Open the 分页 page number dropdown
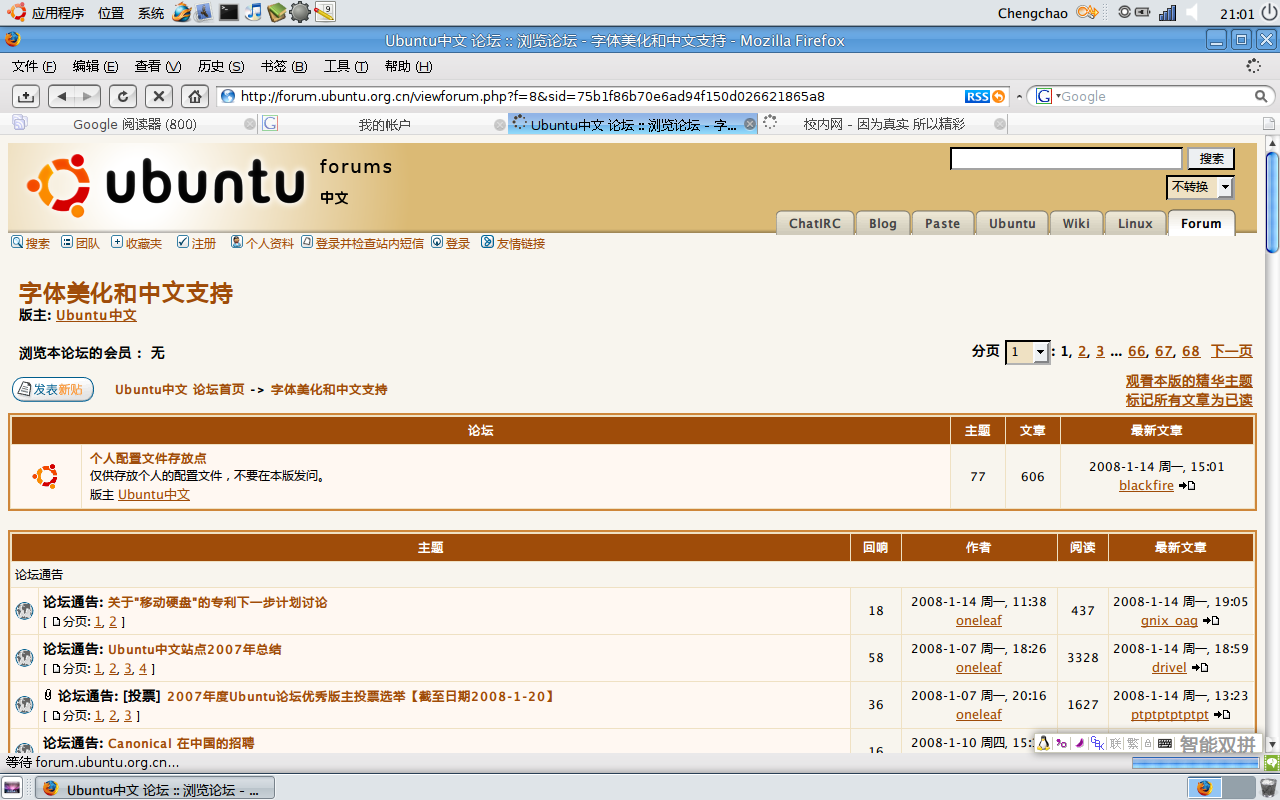Screen dimensions: 1280x800 click(1028, 352)
